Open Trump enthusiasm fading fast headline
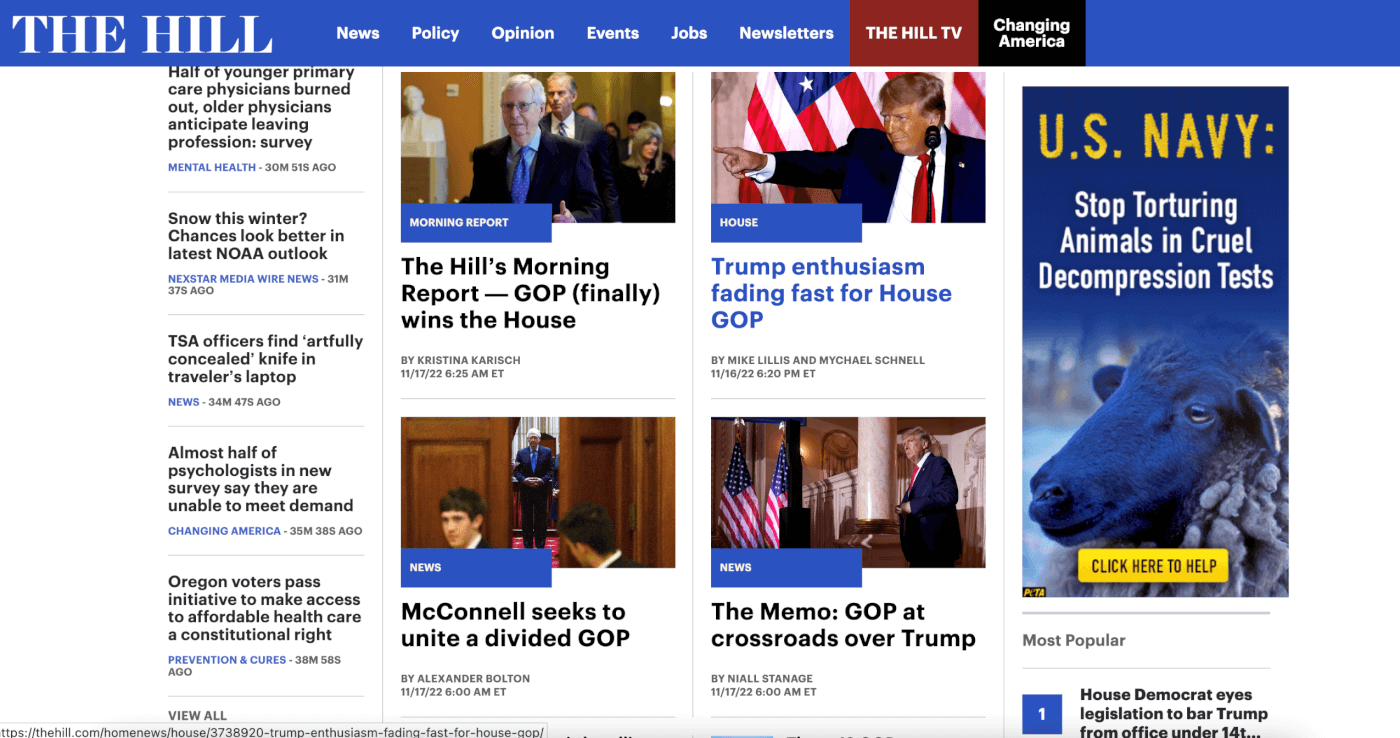This screenshot has height=738, width=1400. click(x=831, y=293)
